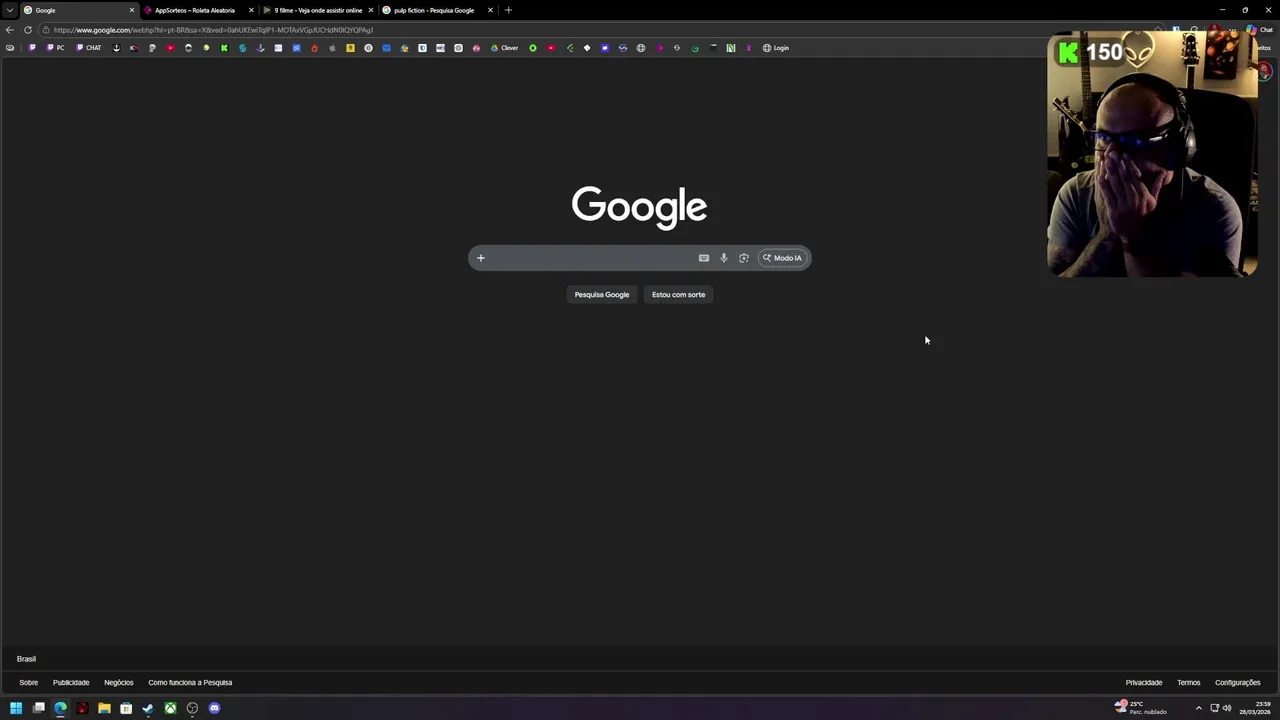Open Google Lens image search icon
This screenshot has height=720, width=1280.
pyautogui.click(x=744, y=258)
